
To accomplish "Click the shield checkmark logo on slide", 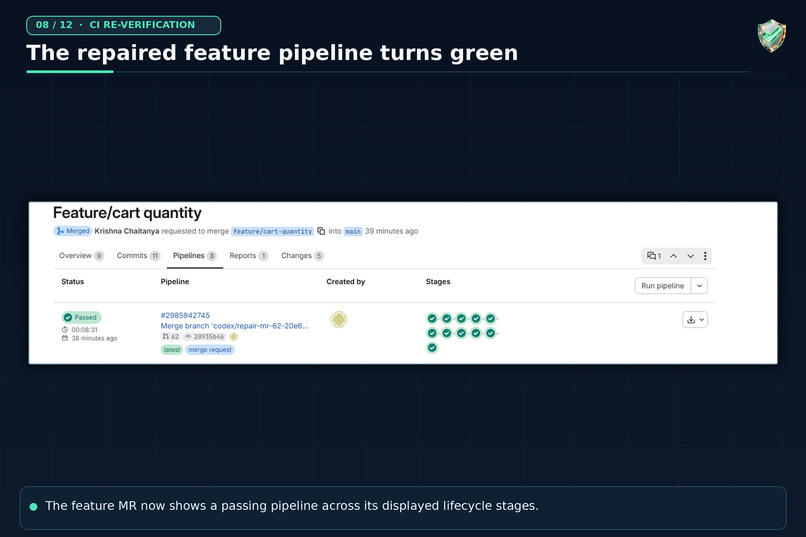I will click(x=772, y=35).
